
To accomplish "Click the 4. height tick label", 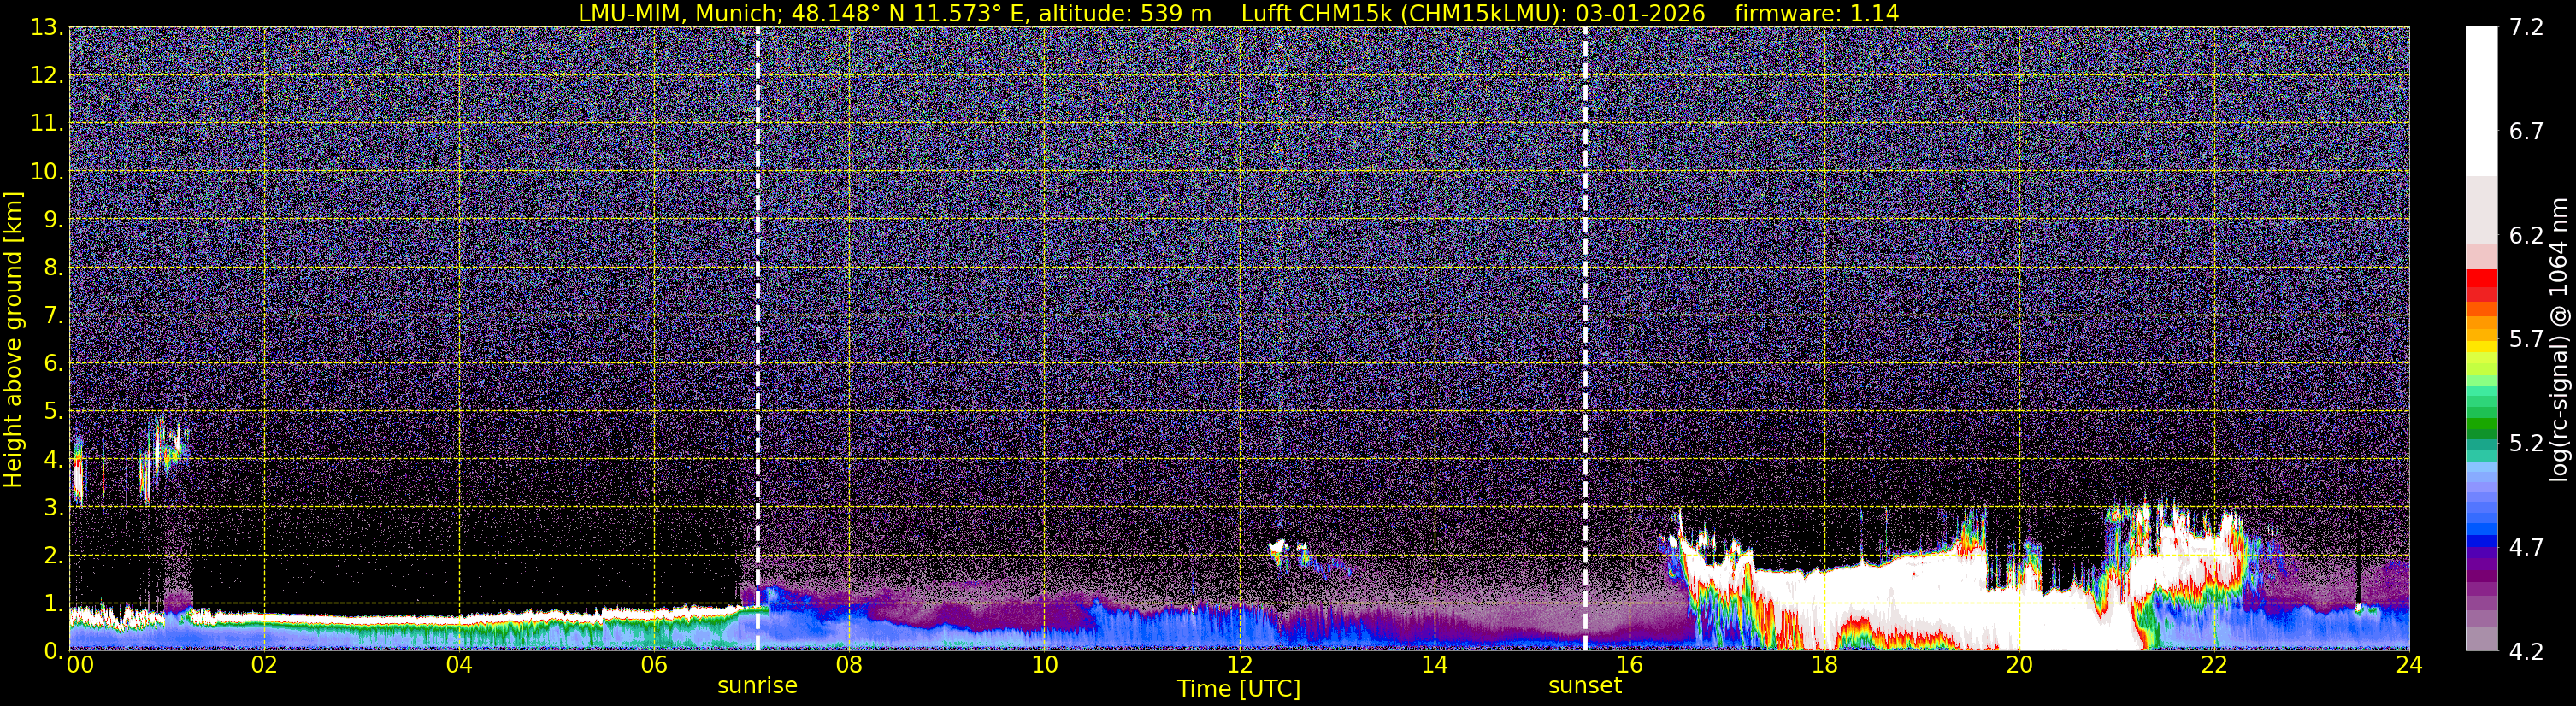I will tap(54, 459).
